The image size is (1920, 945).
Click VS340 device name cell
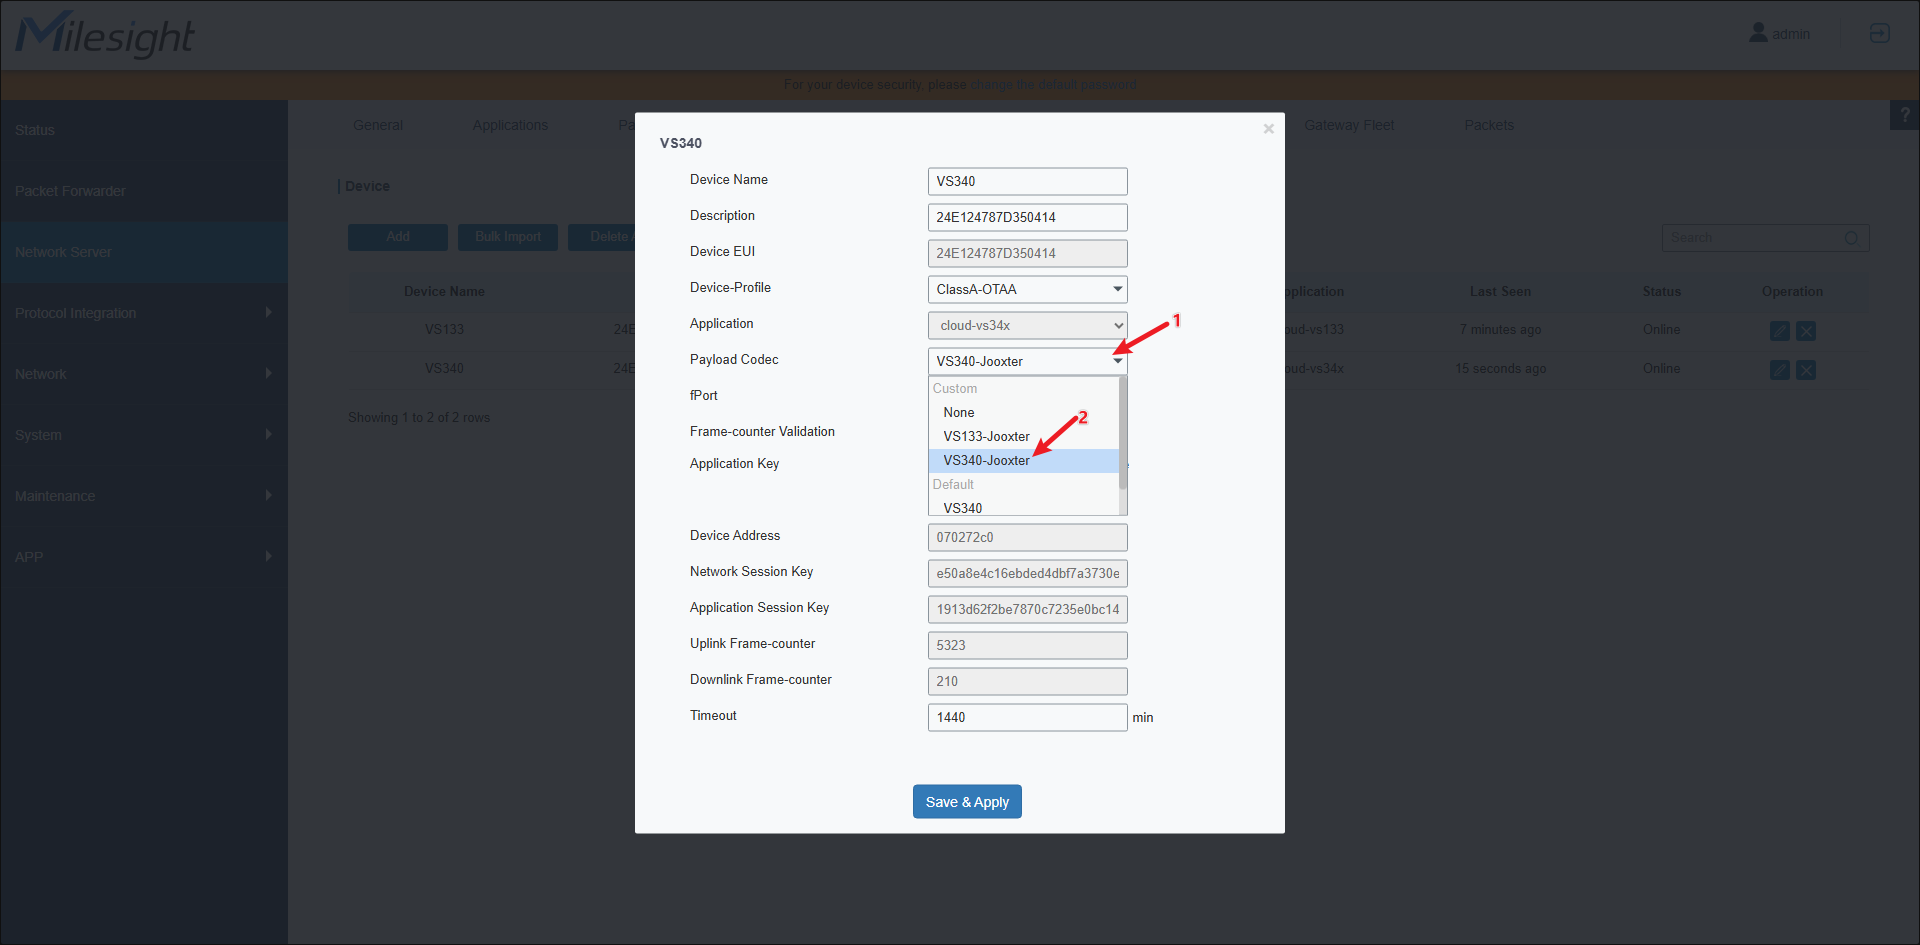[444, 369]
